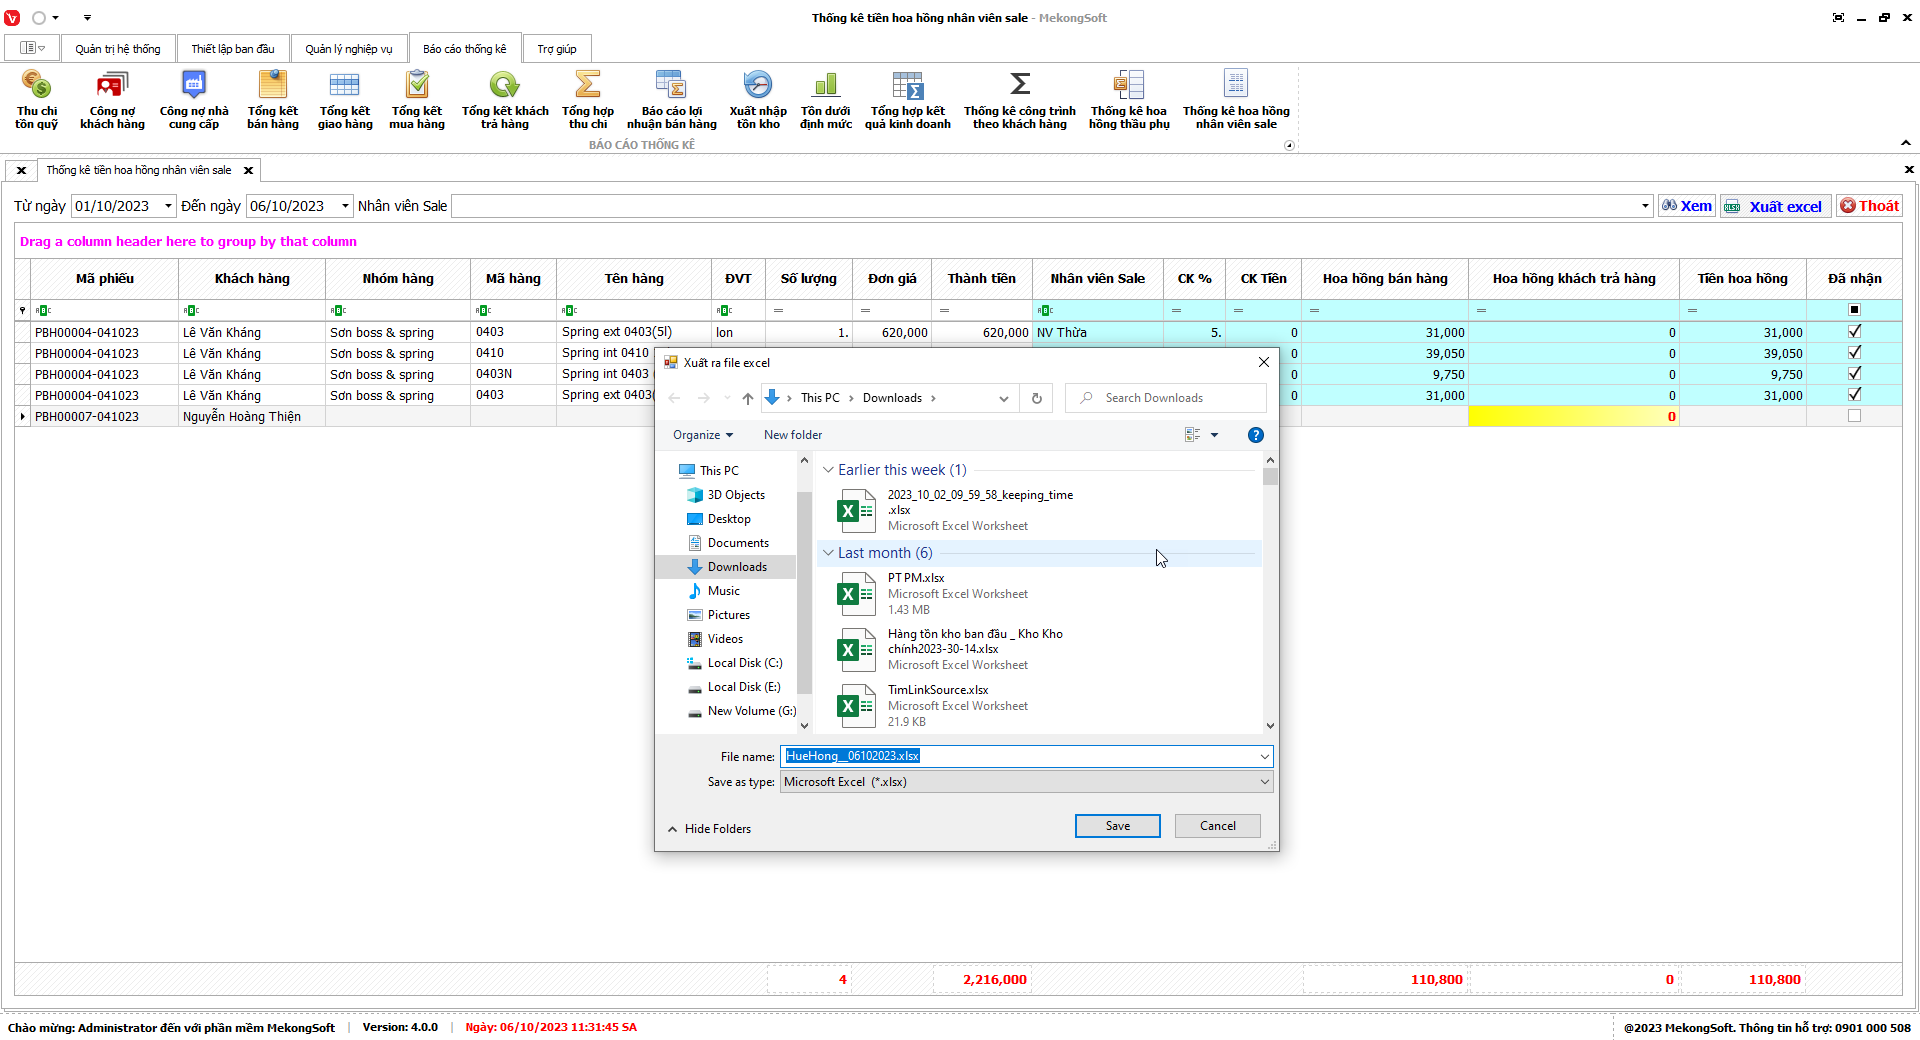Image resolution: width=1920 pixels, height=1040 pixels.
Task: Close the Xuất ra file excel dialog
Action: pos(1264,362)
